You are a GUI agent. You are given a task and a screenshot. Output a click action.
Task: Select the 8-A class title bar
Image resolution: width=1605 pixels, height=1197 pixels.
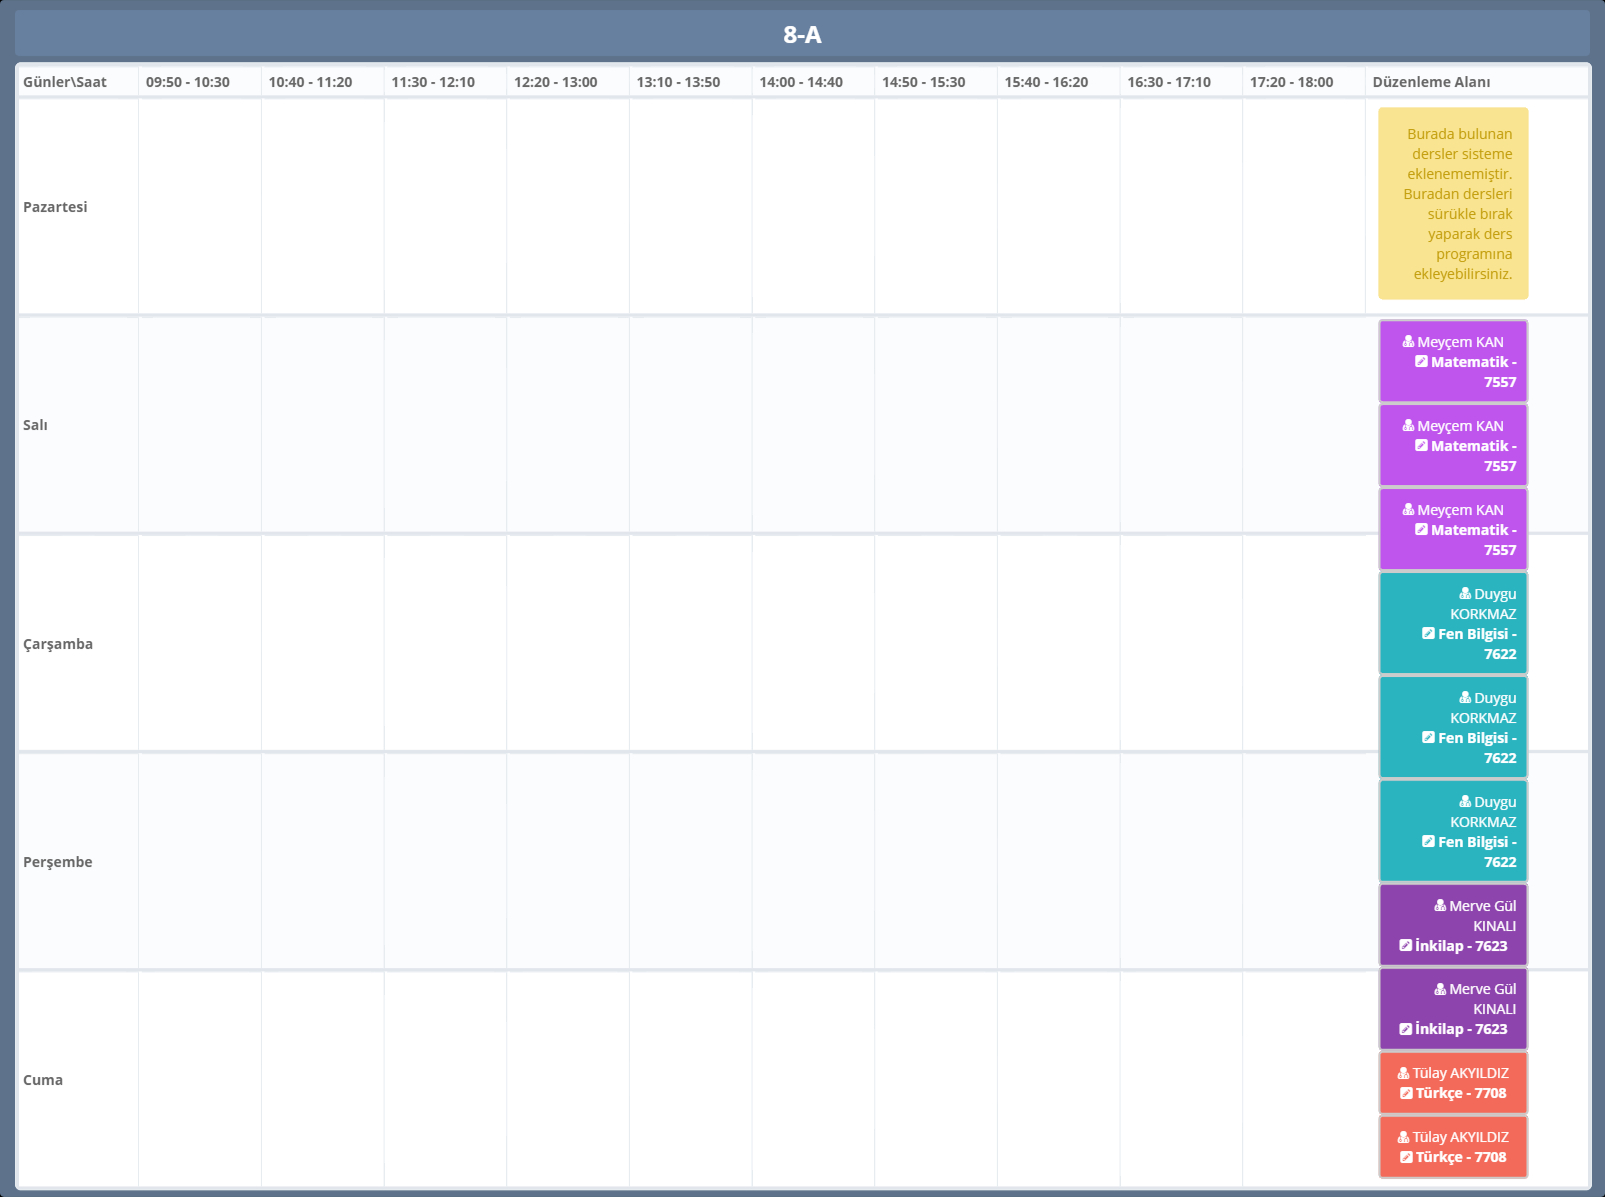tap(802, 35)
